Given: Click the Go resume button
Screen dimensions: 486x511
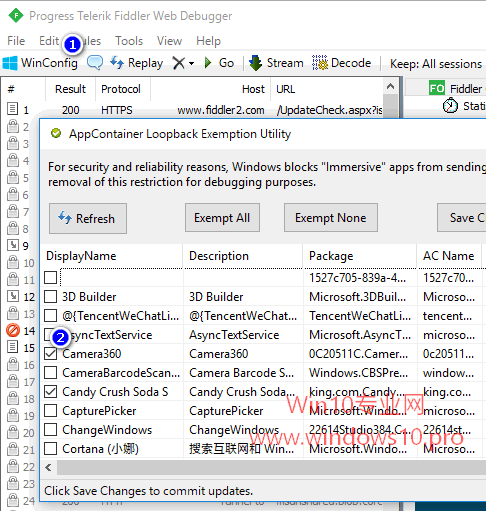Looking at the screenshot, I should [x=219, y=63].
